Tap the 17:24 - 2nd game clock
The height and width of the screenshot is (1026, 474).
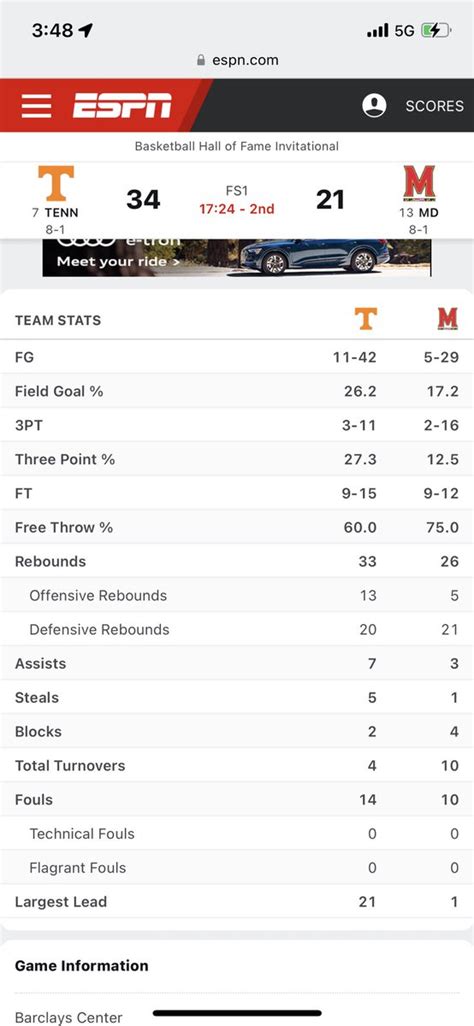point(237,209)
